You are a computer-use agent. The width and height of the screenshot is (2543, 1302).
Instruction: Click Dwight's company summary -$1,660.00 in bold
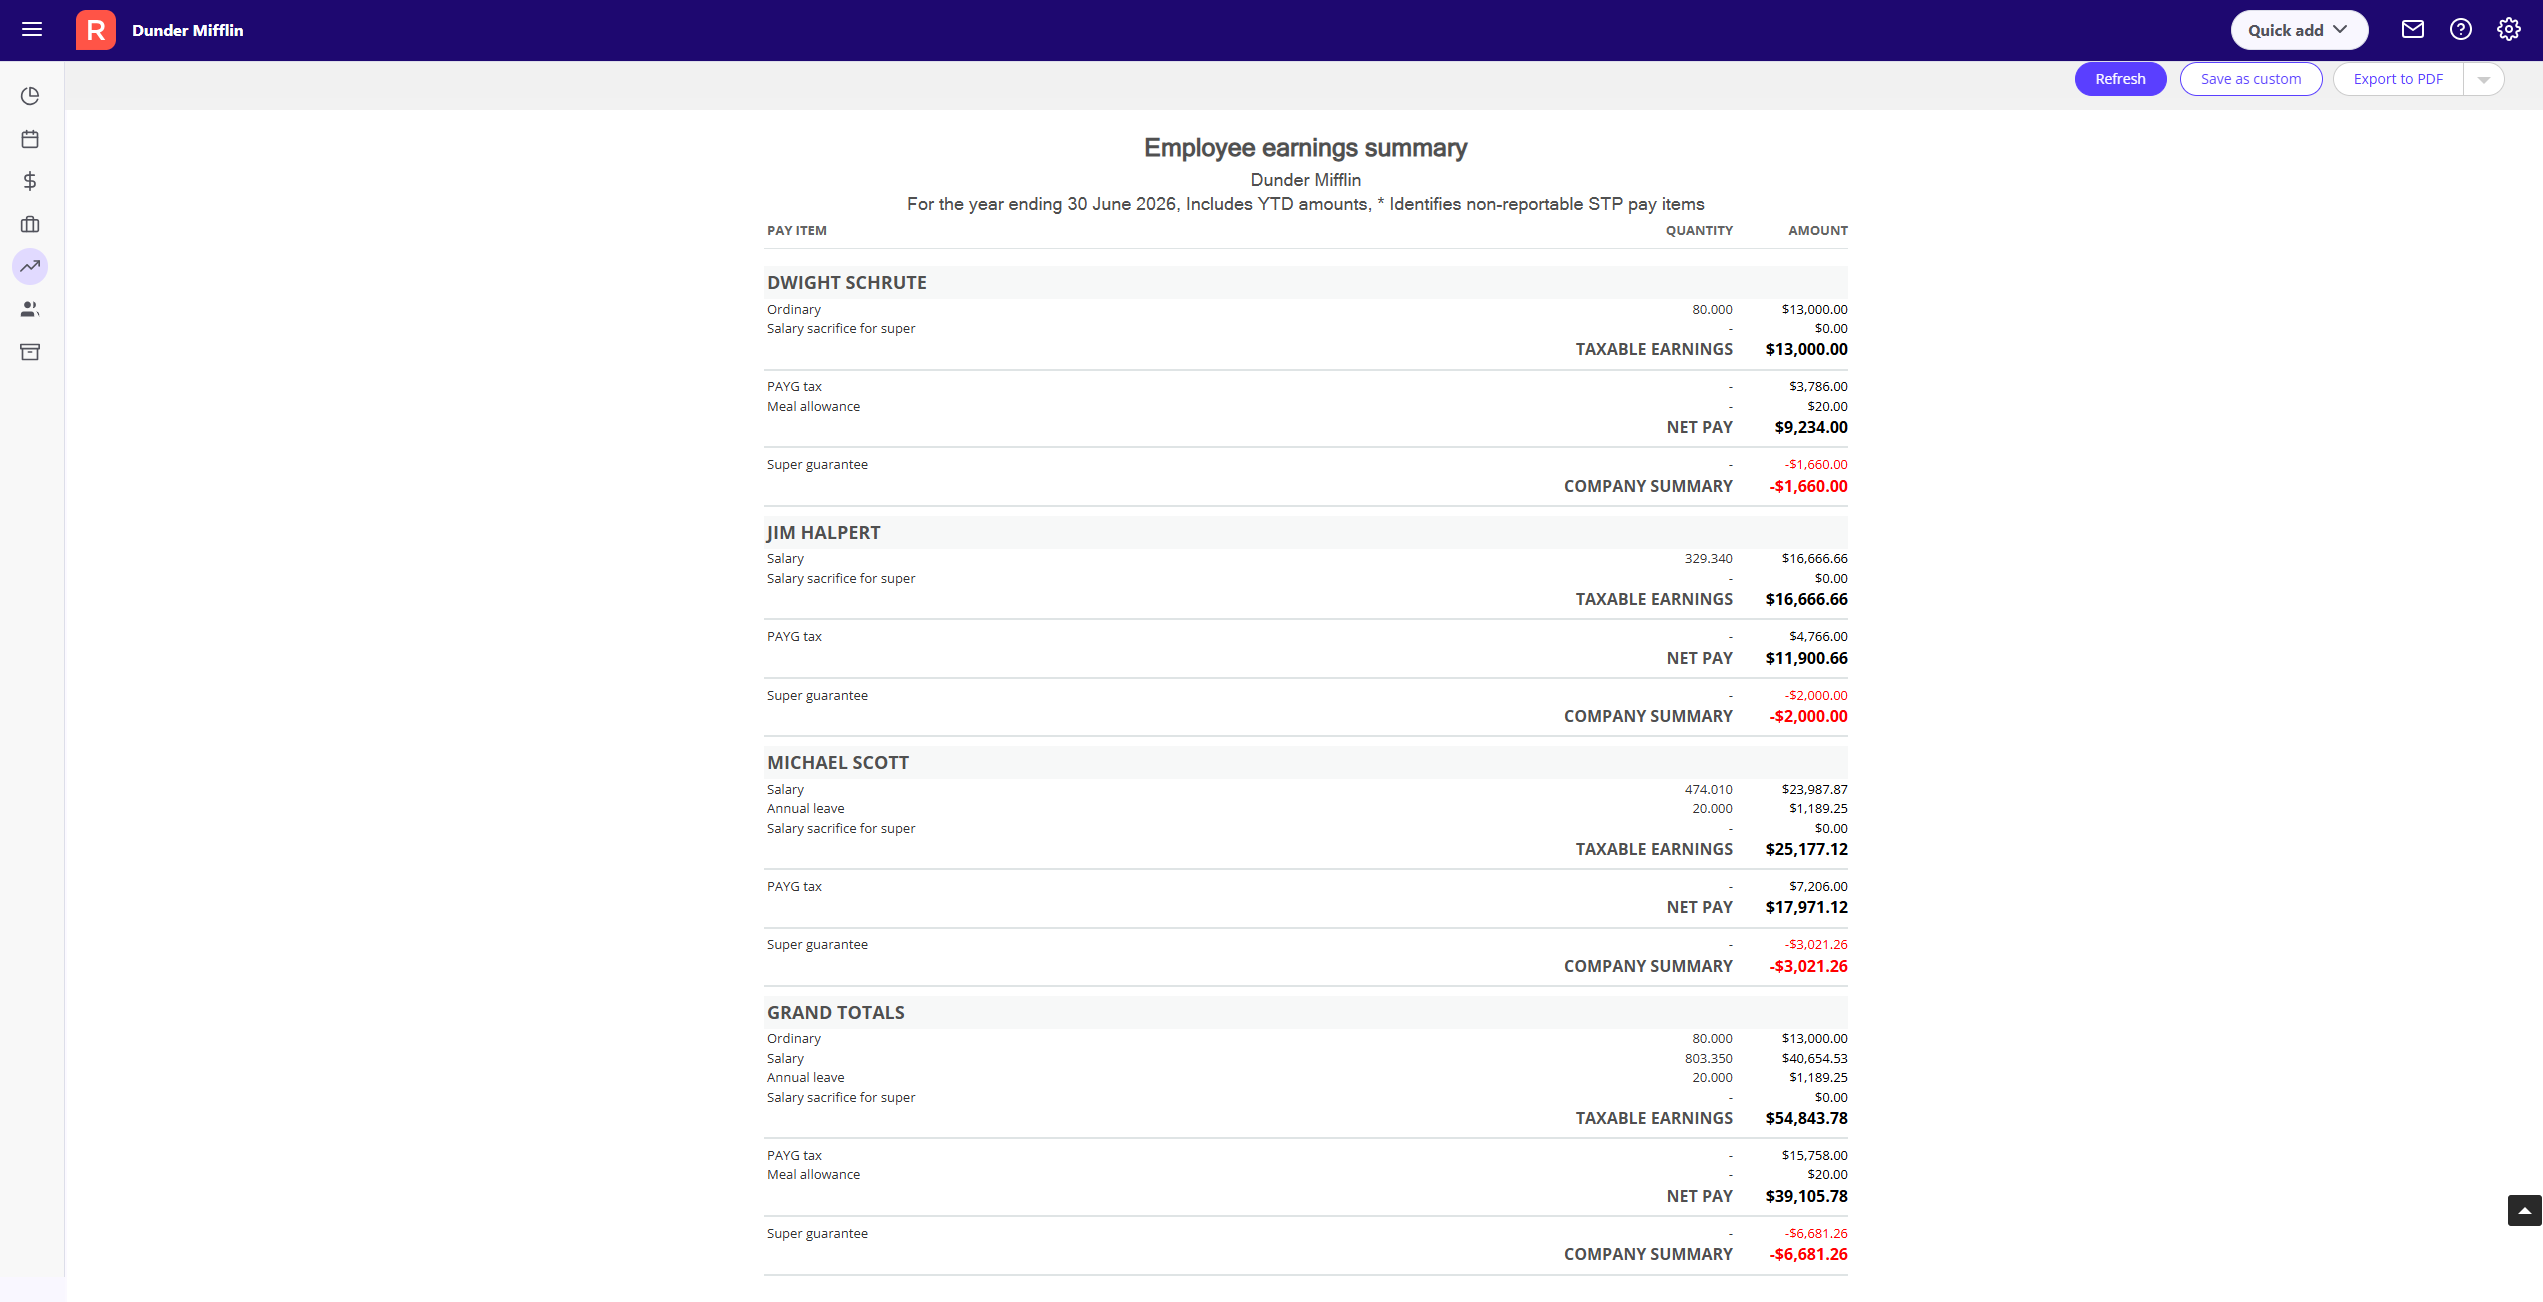1809,487
